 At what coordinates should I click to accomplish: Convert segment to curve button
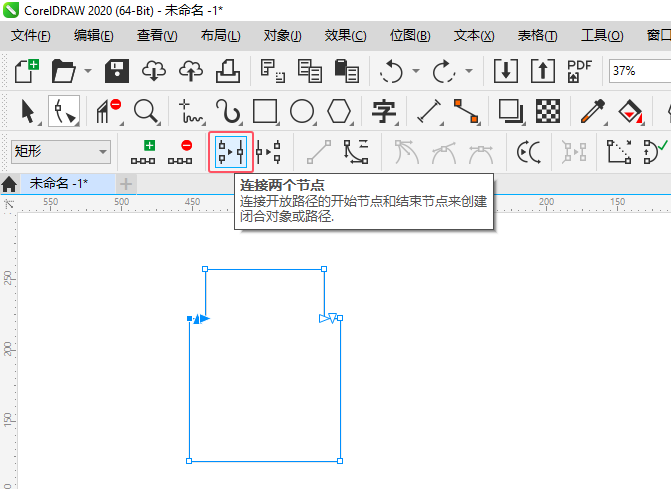[356, 152]
